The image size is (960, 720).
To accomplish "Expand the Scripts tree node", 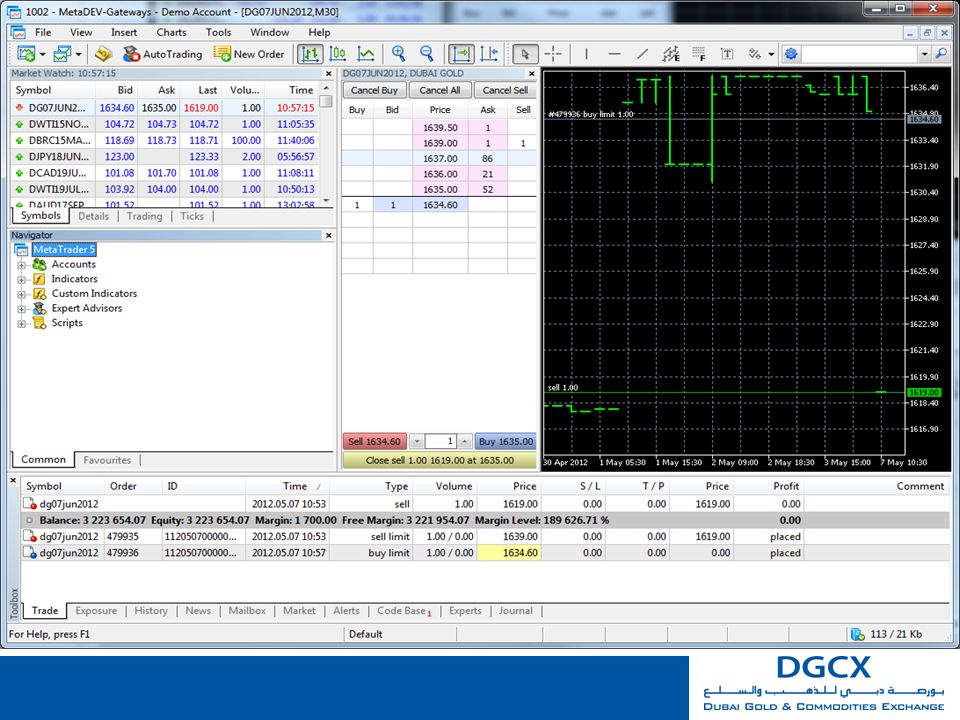I will click(21, 324).
